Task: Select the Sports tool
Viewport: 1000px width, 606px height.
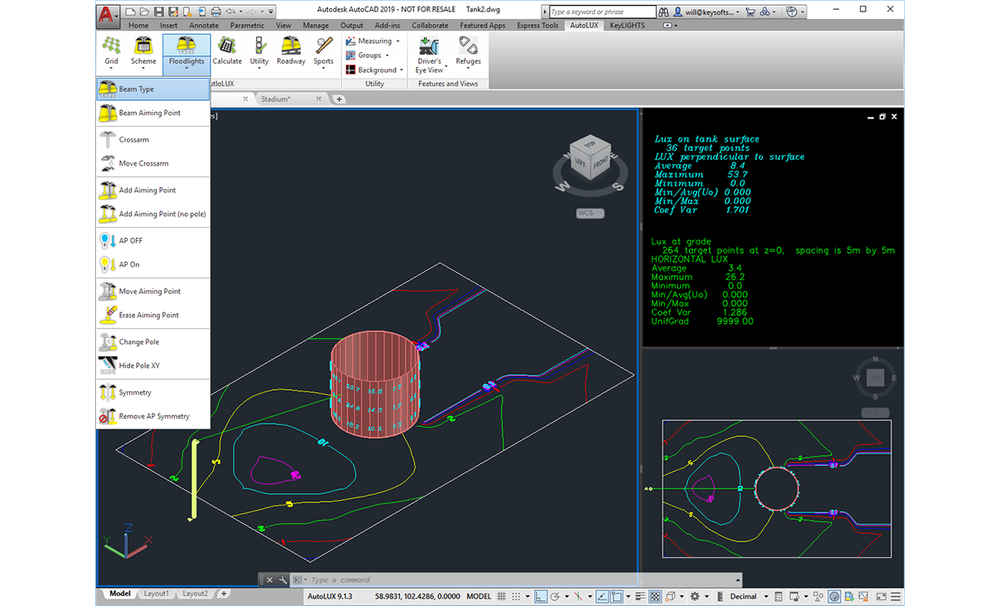Action: (323, 52)
